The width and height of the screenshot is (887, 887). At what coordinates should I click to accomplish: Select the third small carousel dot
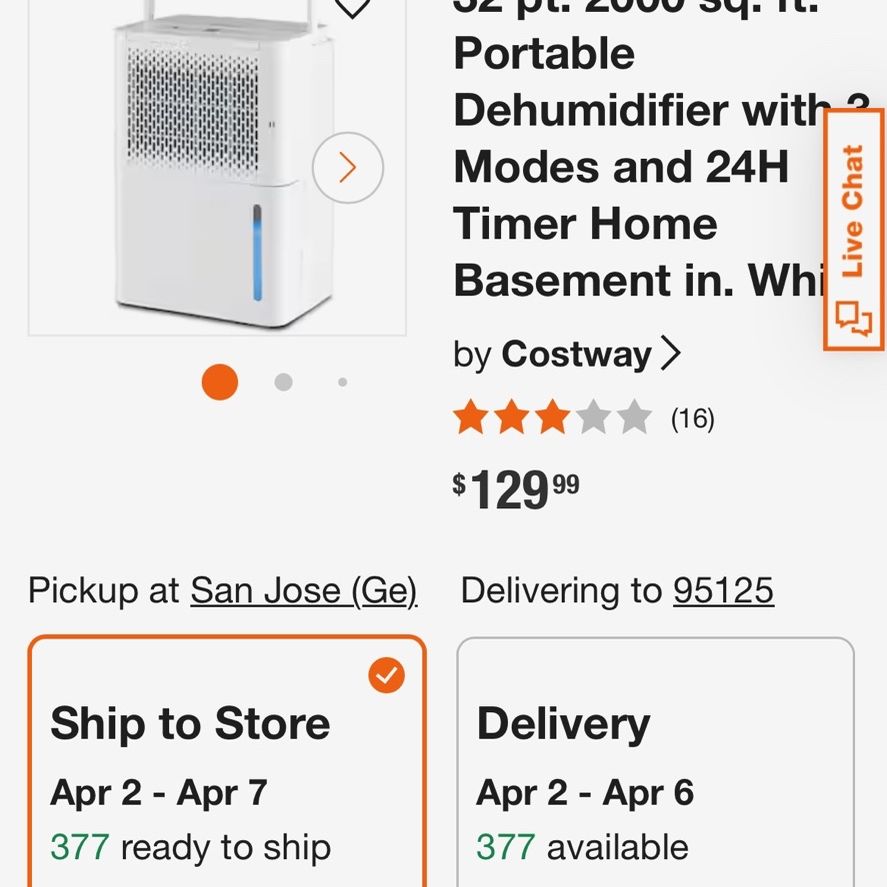tap(342, 382)
